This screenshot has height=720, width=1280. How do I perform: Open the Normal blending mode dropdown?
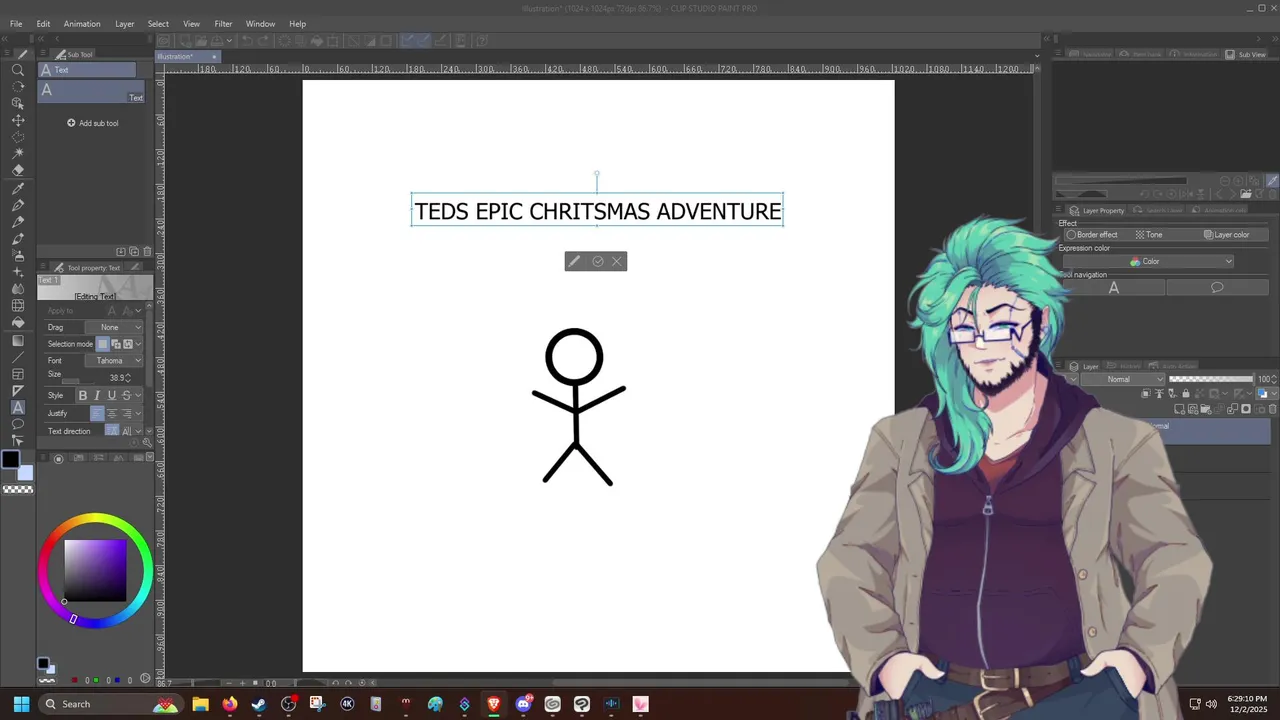pyautogui.click(x=1124, y=380)
